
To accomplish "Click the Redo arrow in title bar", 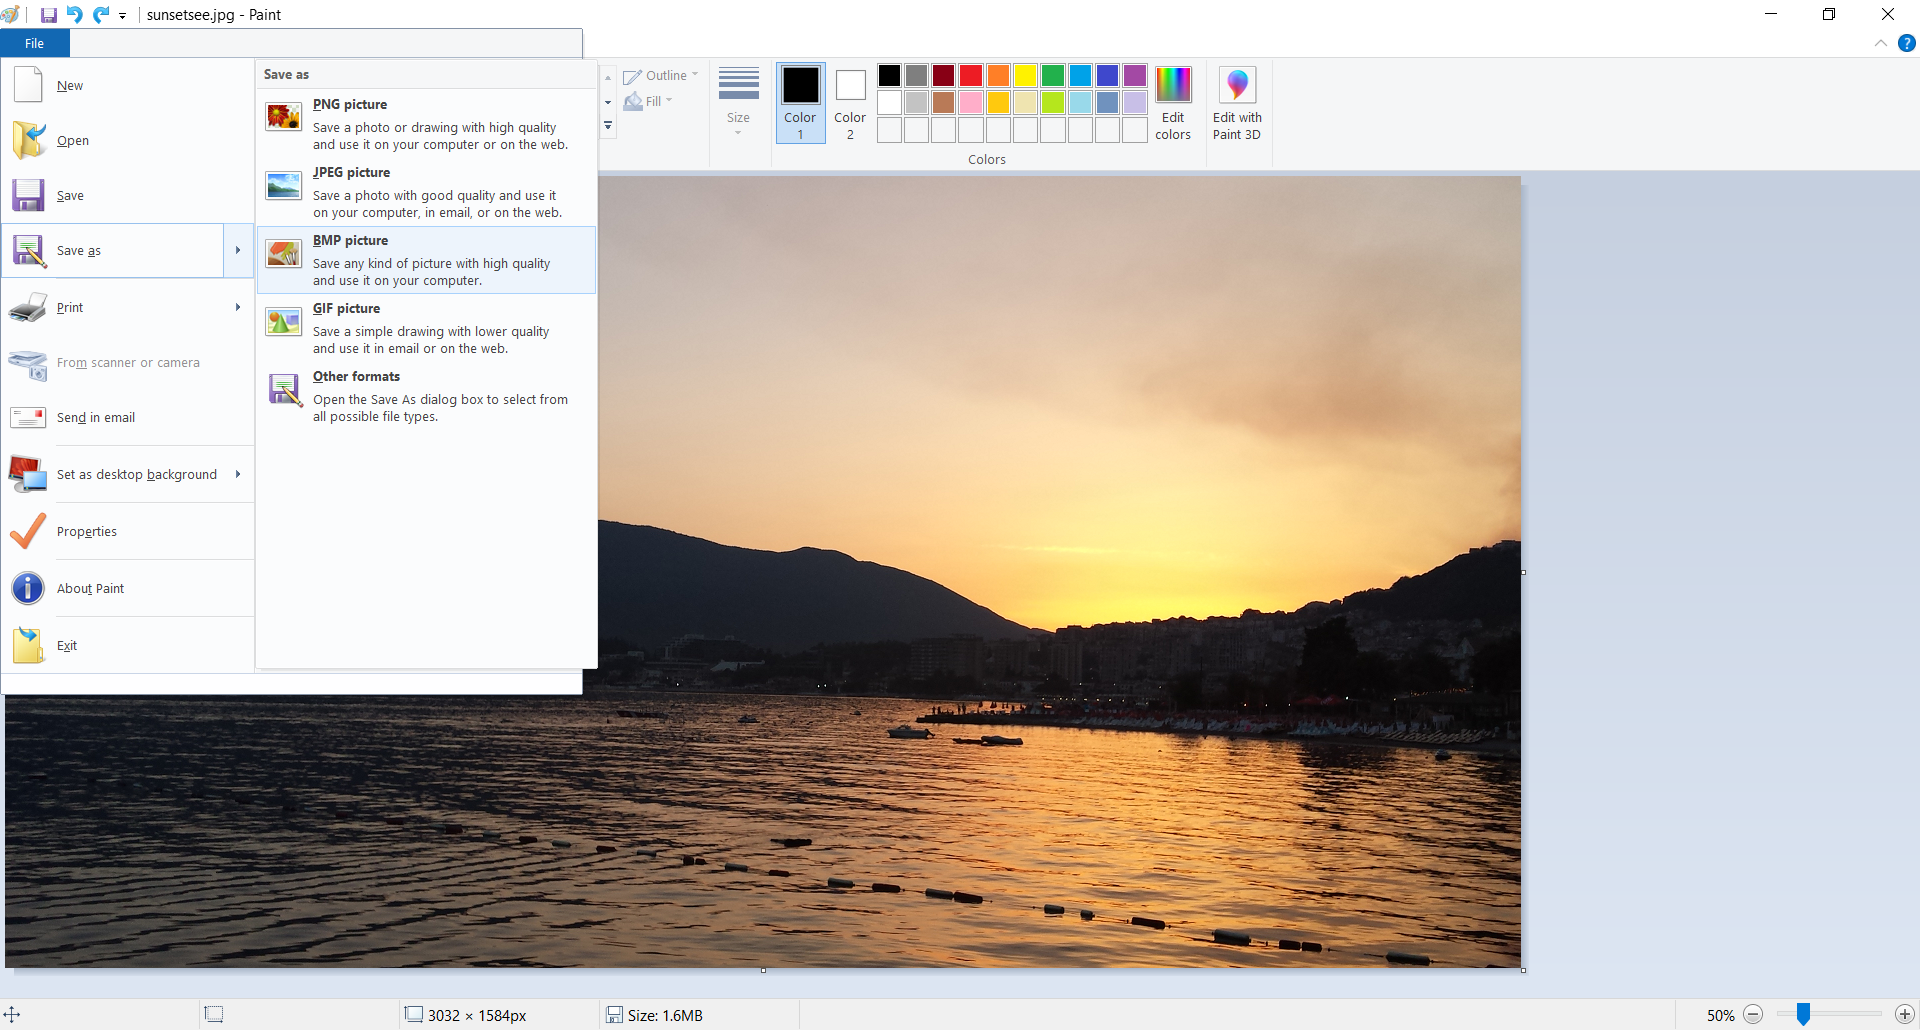I will coord(101,15).
